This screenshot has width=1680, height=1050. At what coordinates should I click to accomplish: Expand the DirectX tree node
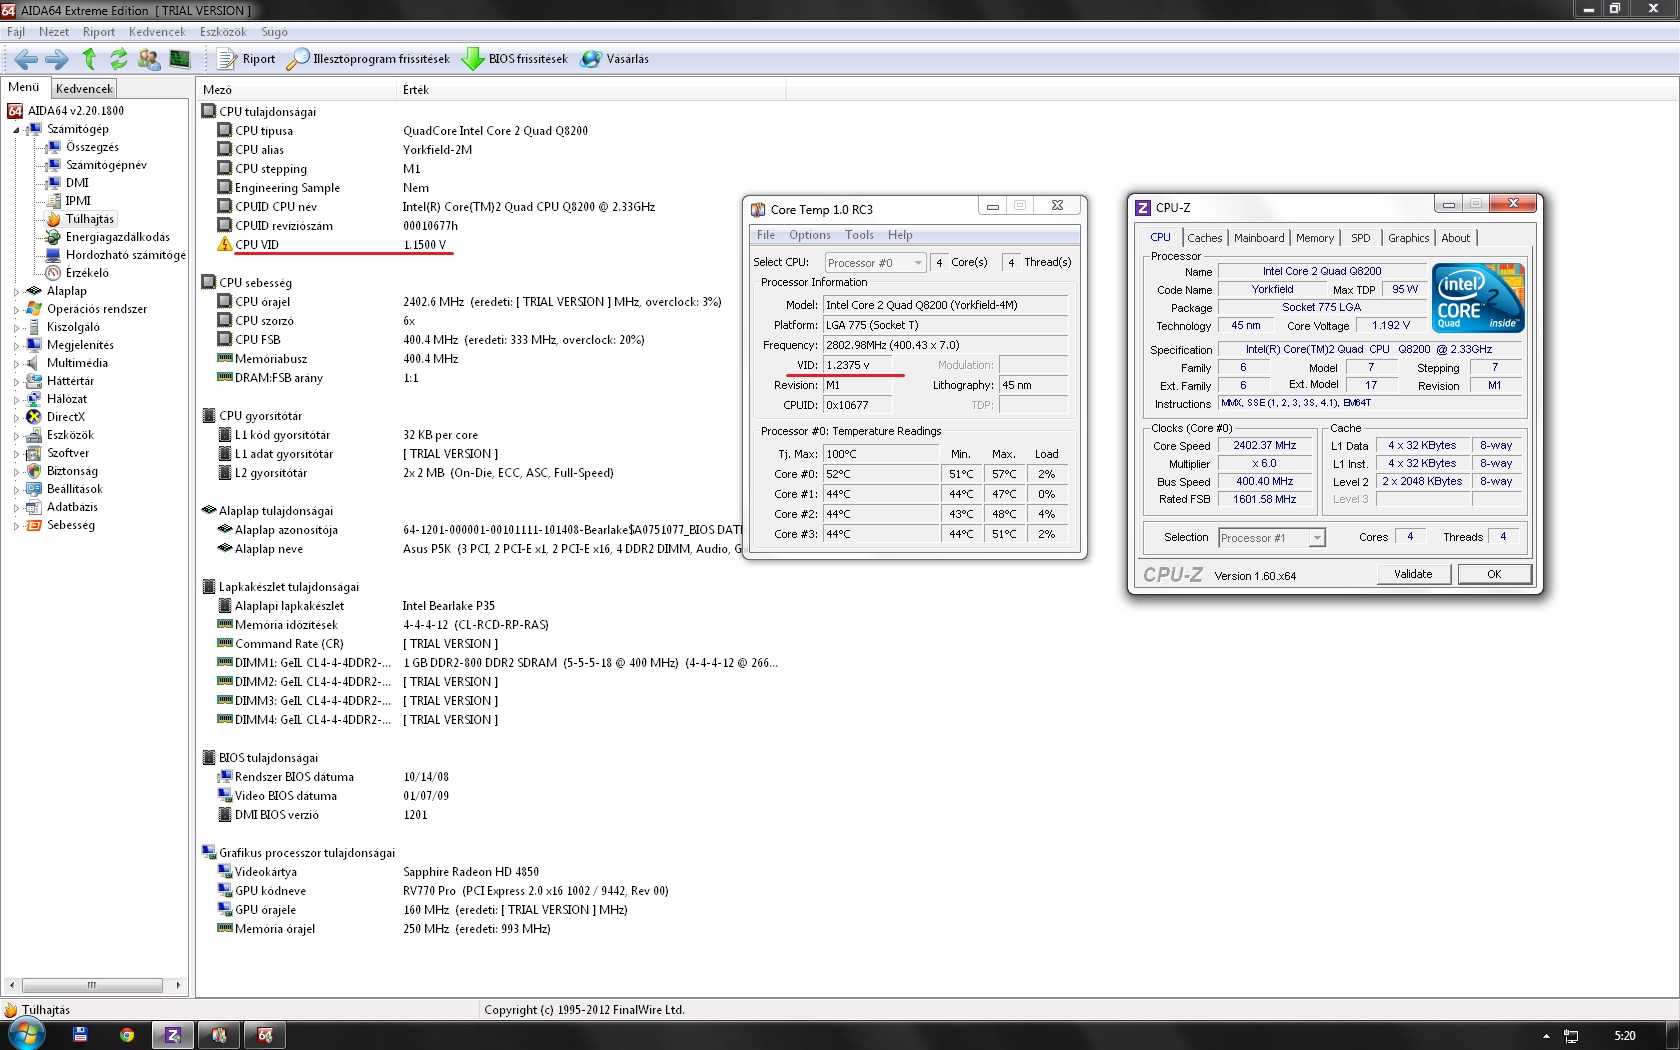pos(16,418)
